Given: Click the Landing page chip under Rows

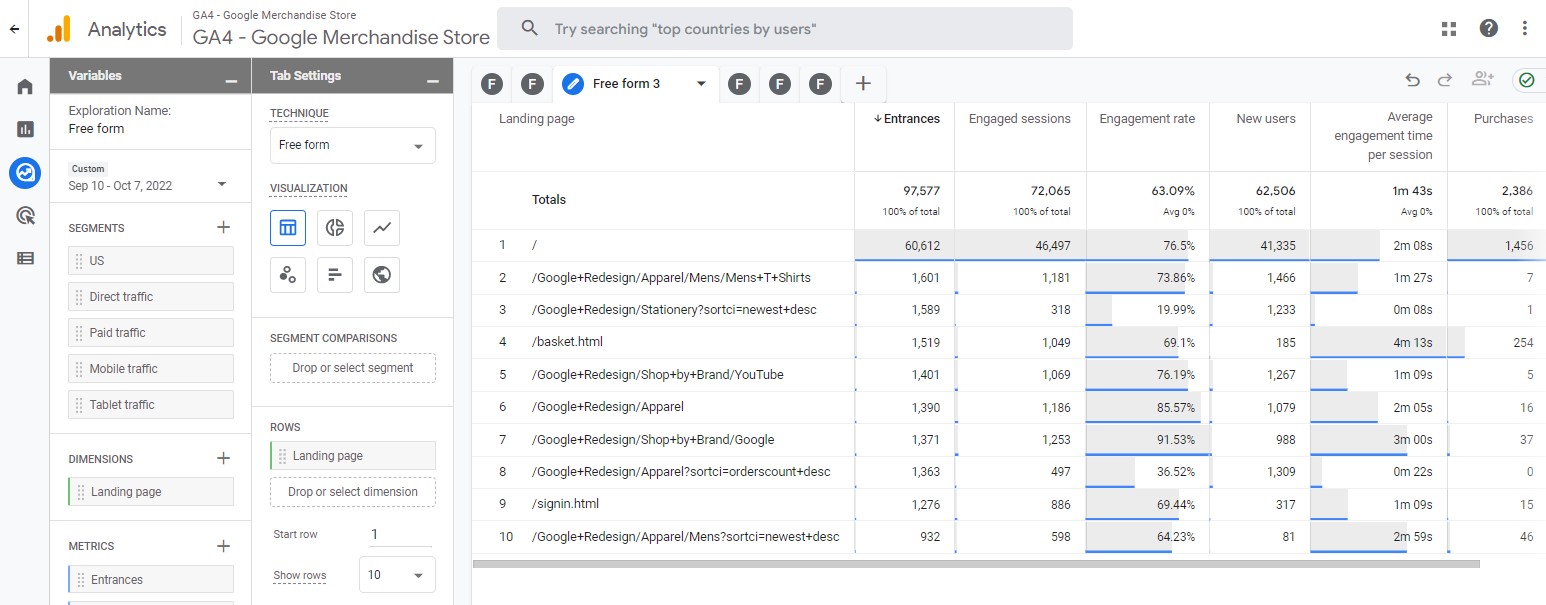Looking at the screenshot, I should click(x=353, y=455).
